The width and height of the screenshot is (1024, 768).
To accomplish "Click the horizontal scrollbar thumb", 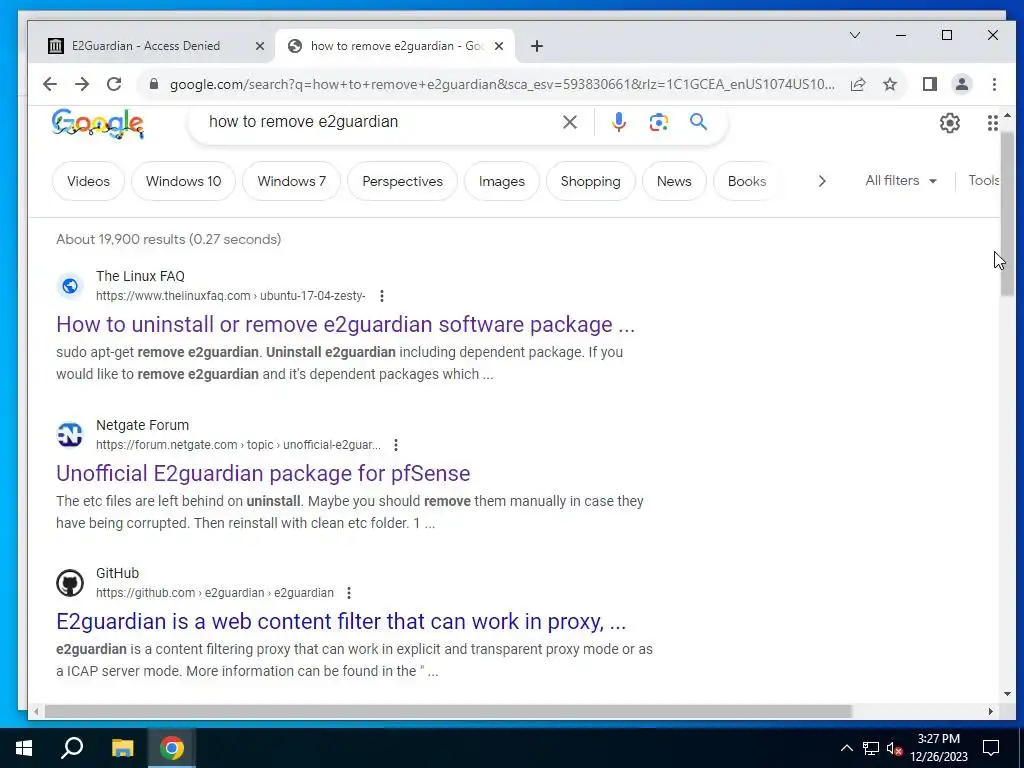I will tap(448, 711).
